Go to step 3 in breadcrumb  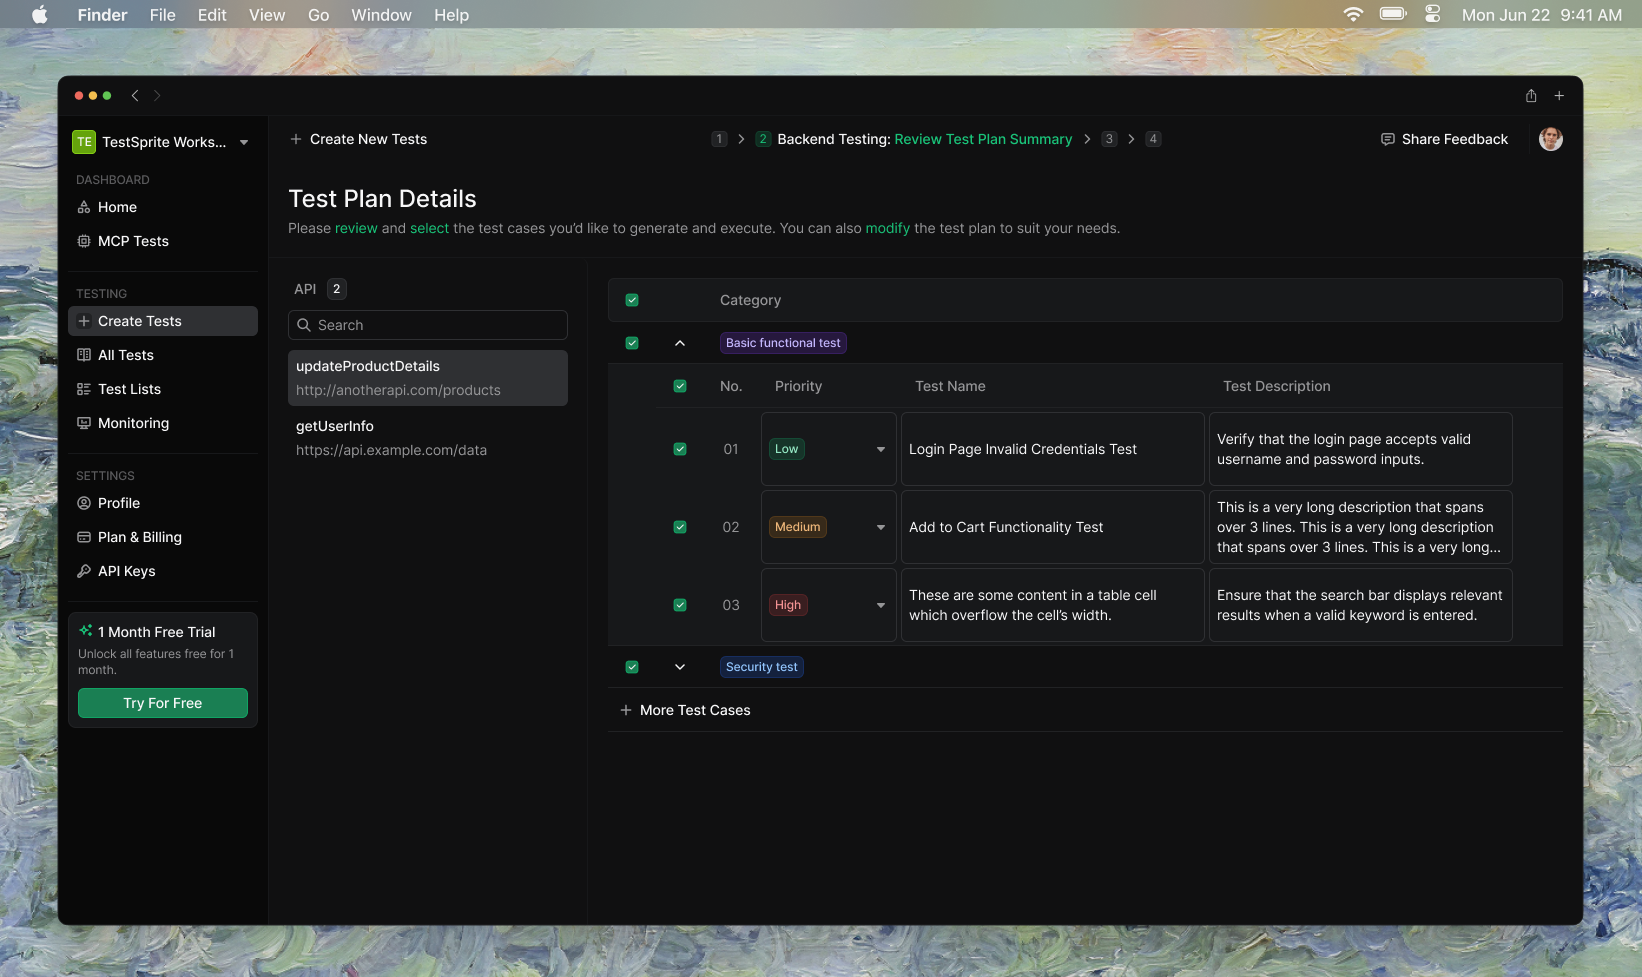1109,139
